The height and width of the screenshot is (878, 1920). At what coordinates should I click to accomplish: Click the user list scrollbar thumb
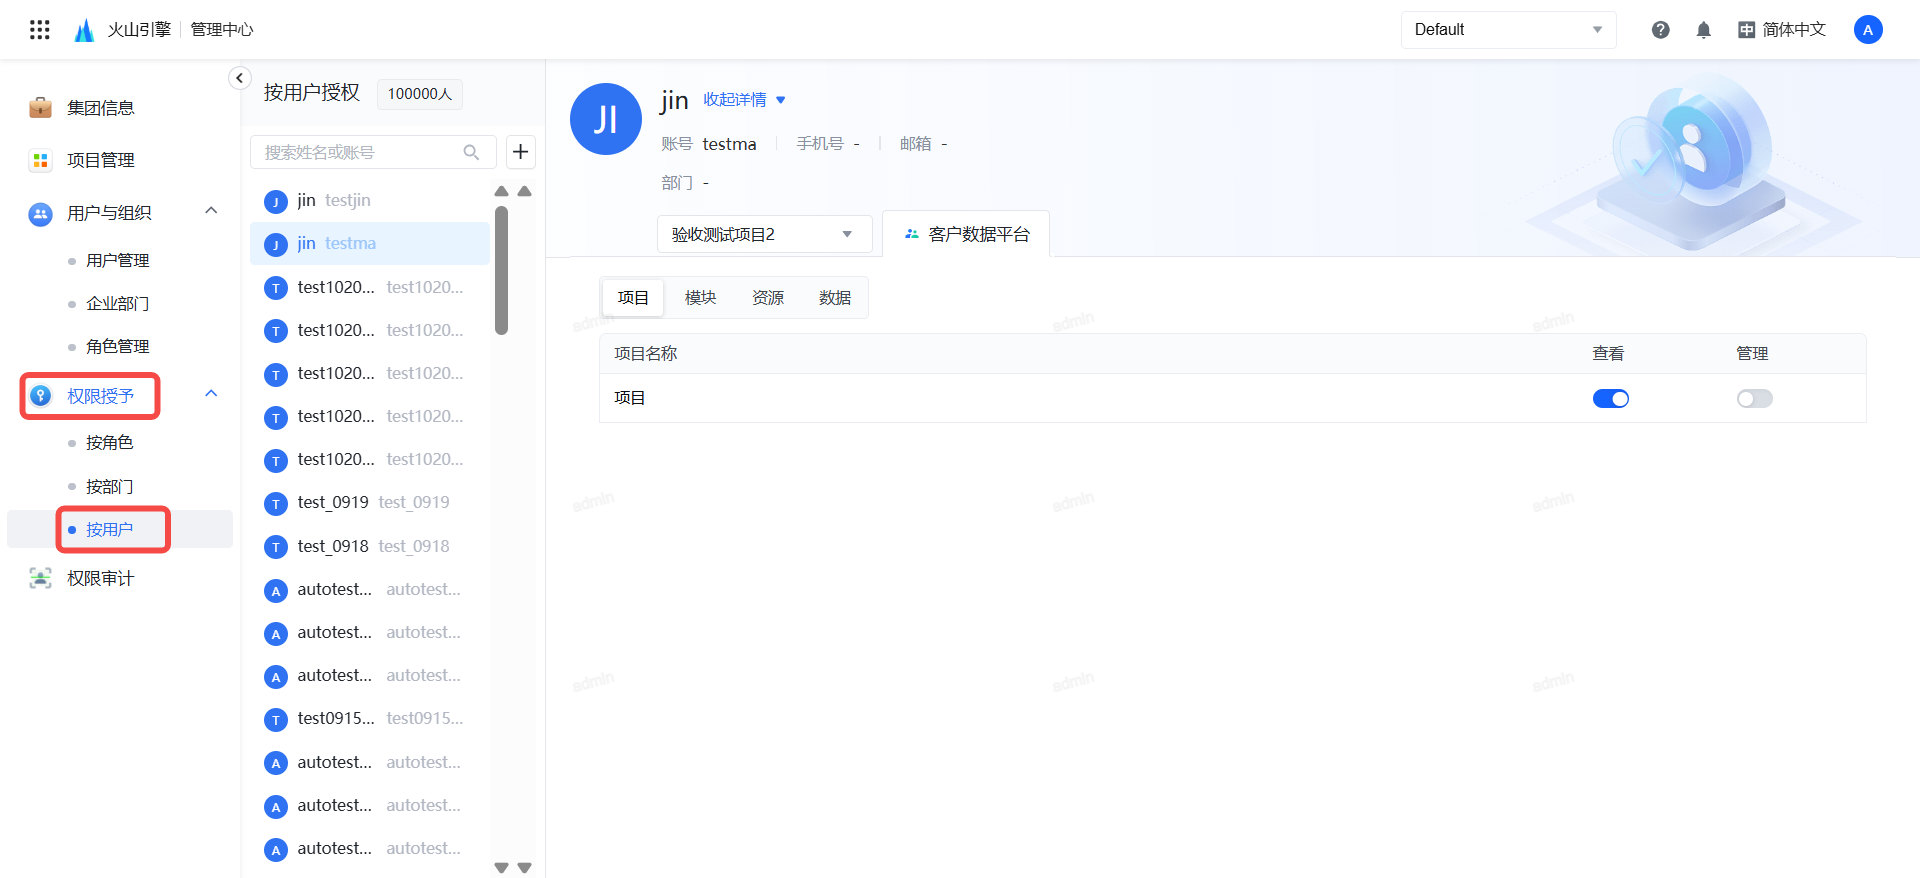coord(502,270)
